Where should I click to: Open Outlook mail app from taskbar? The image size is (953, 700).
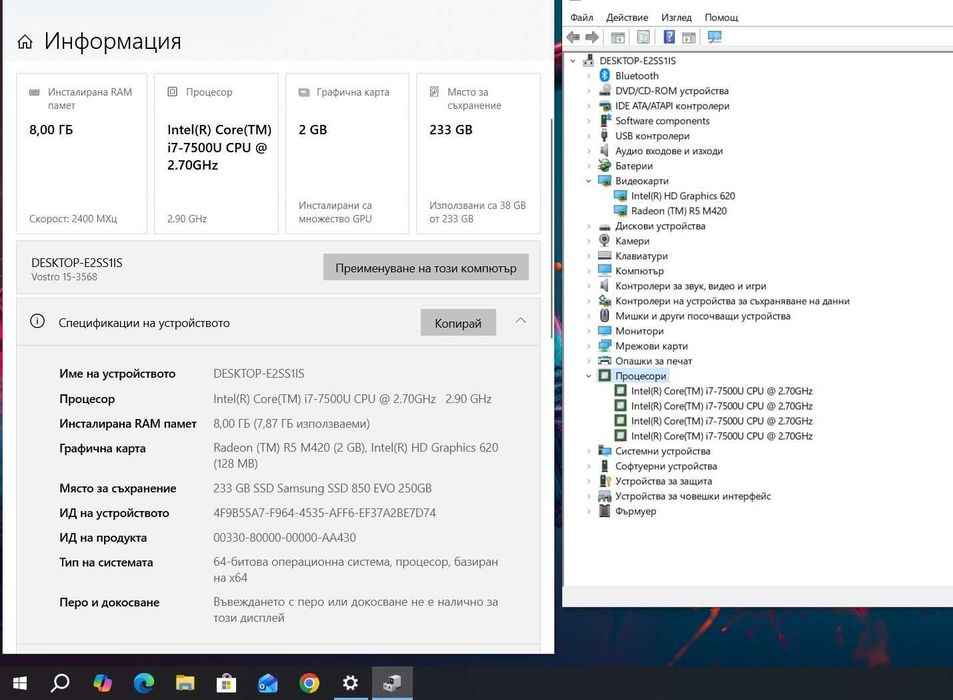pyautogui.click(x=267, y=684)
